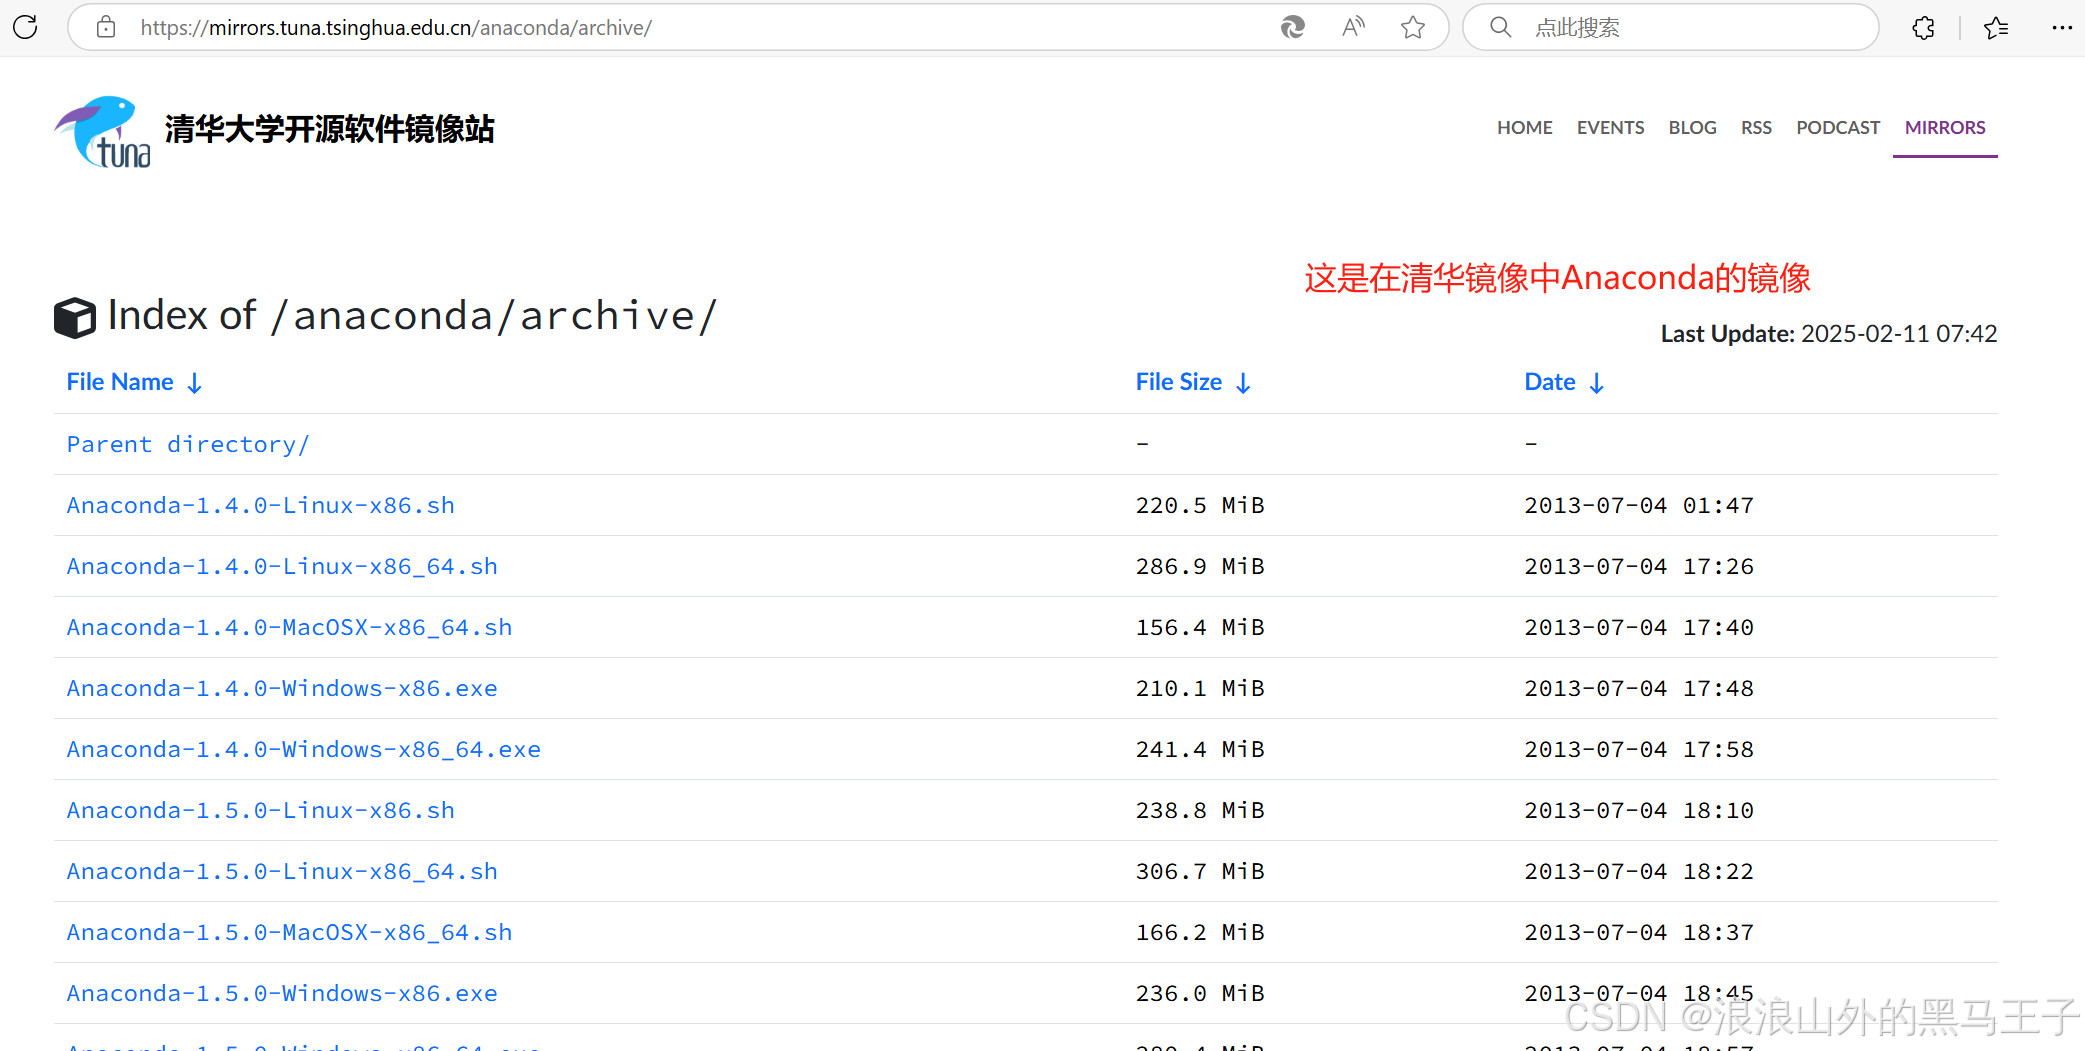Click the Date column header

pyautogui.click(x=1549, y=382)
